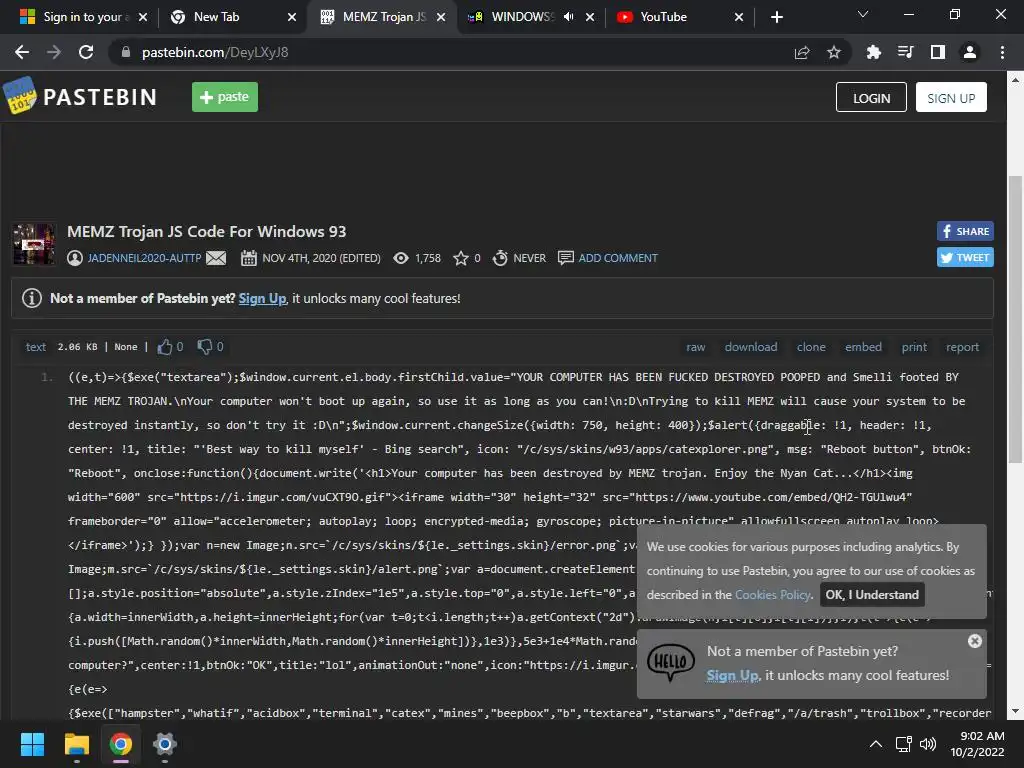Click the LOGIN button
The width and height of the screenshot is (1024, 768).
pos(871,97)
